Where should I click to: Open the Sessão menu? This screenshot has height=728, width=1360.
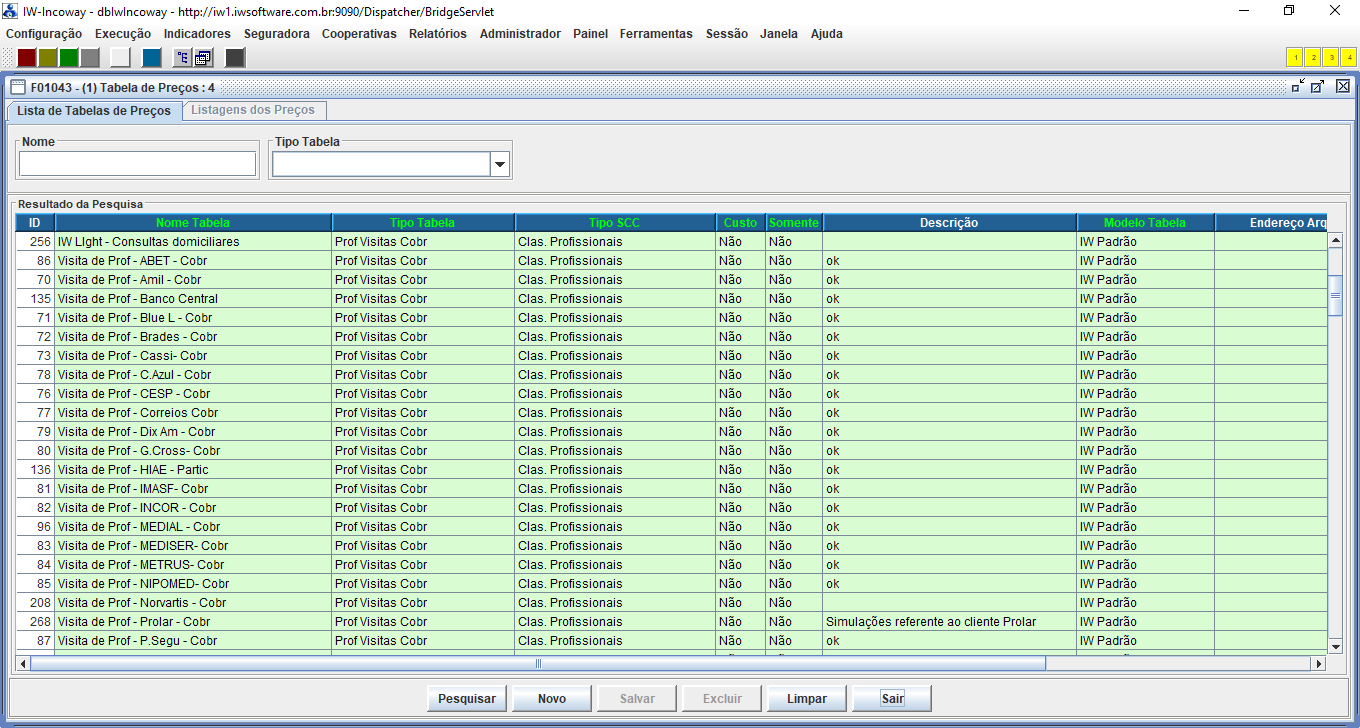pos(726,33)
